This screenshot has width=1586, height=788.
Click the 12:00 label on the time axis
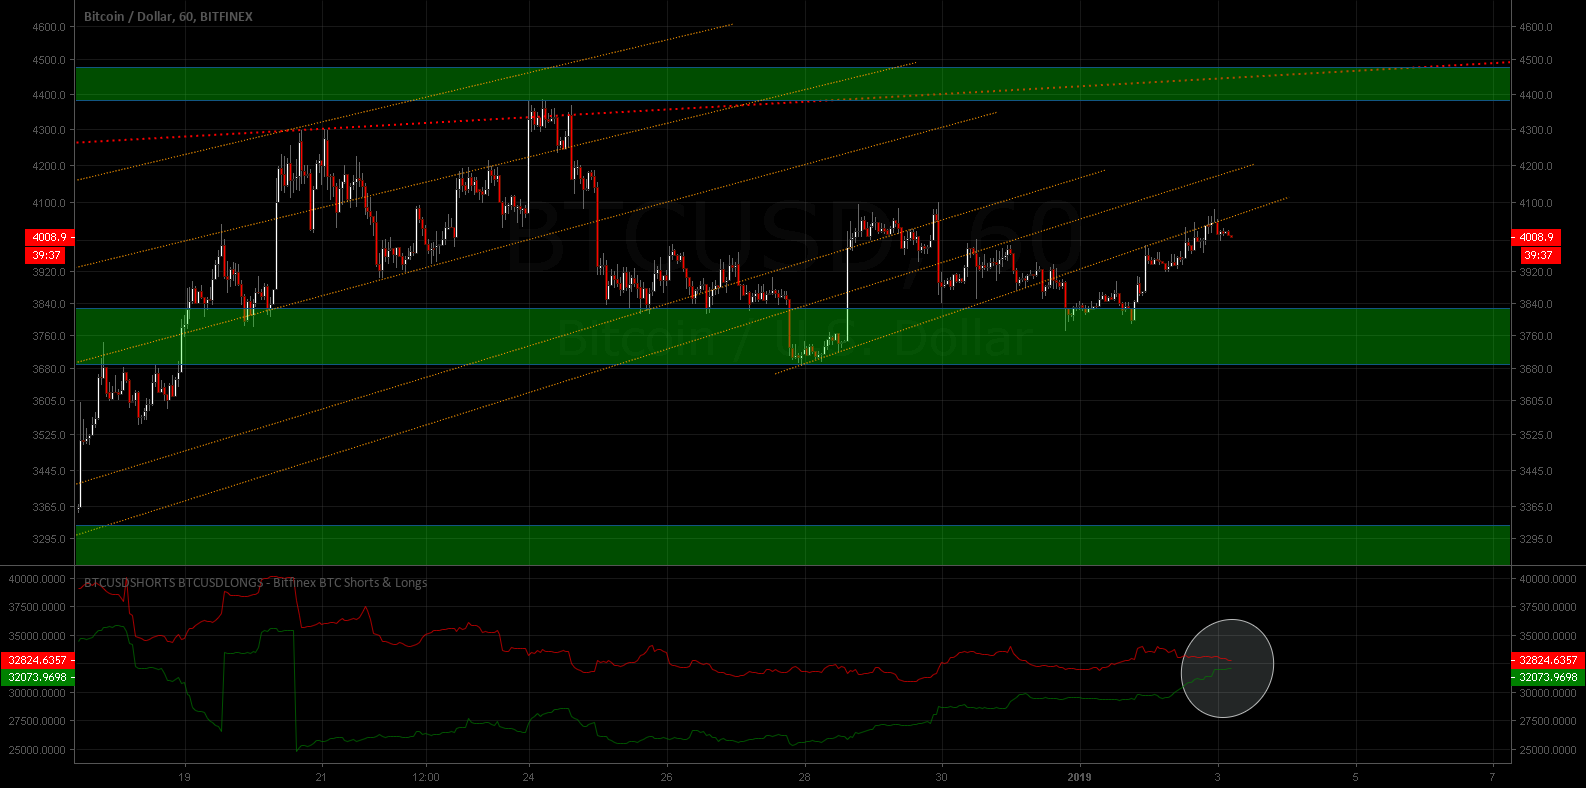tap(425, 777)
